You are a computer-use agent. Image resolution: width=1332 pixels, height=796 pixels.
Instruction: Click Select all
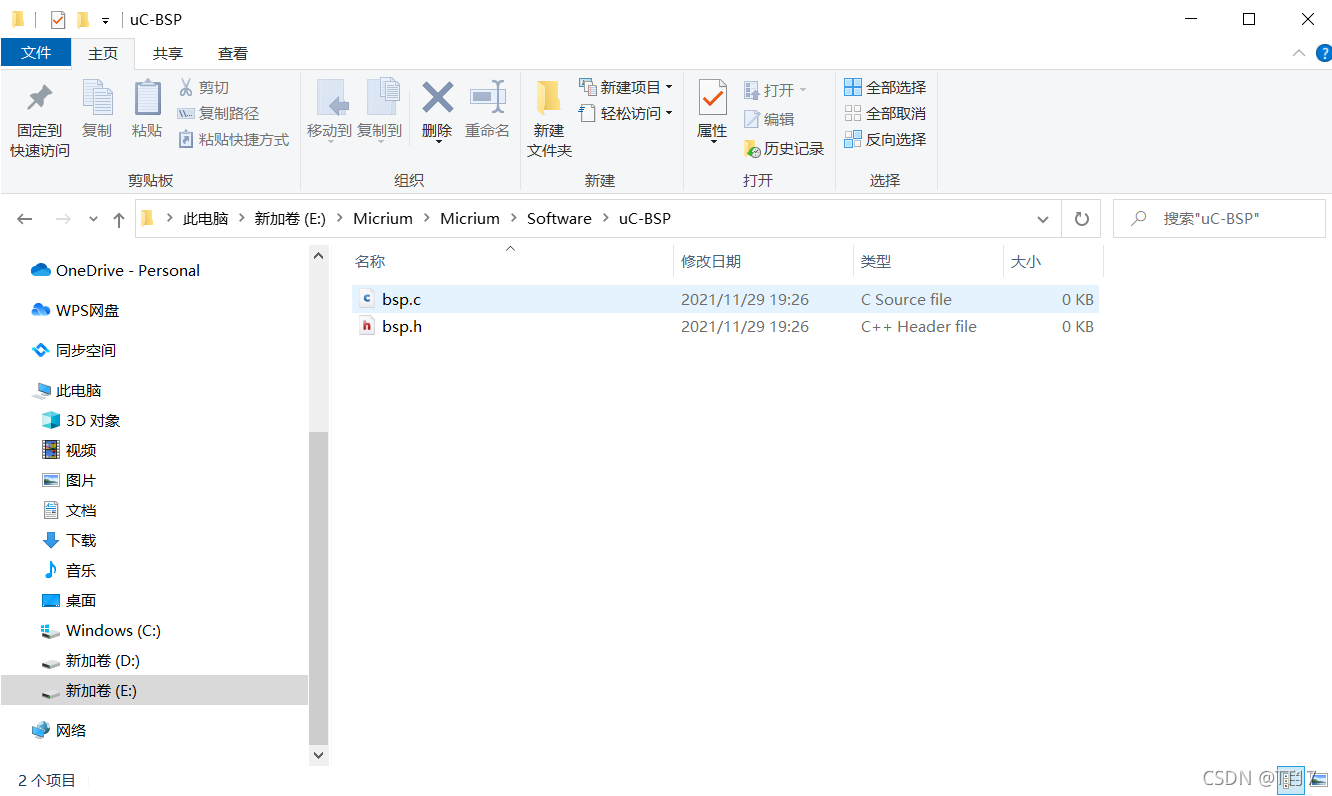[x=885, y=88]
